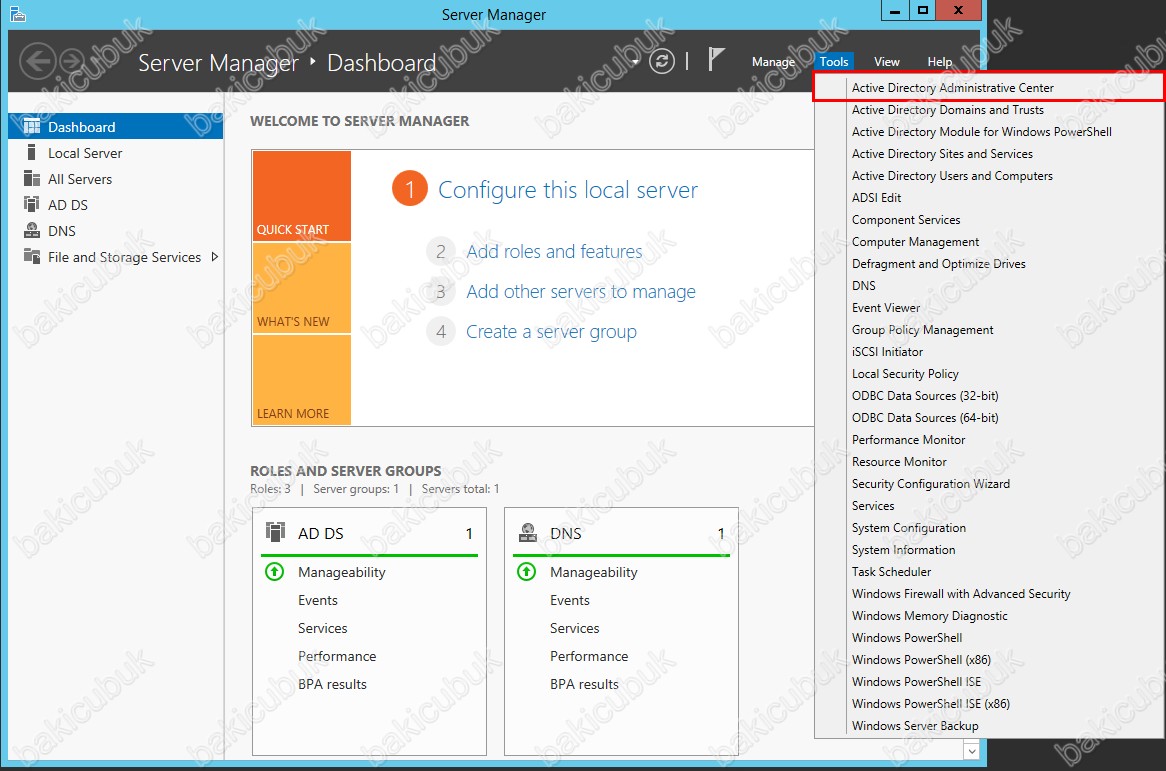Image resolution: width=1166 pixels, height=771 pixels.
Task: Open Windows Server Backup
Action: click(x=989, y=726)
